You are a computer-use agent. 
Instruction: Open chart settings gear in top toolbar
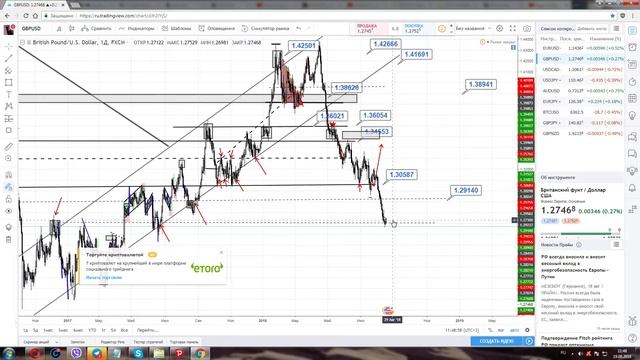click(500, 29)
